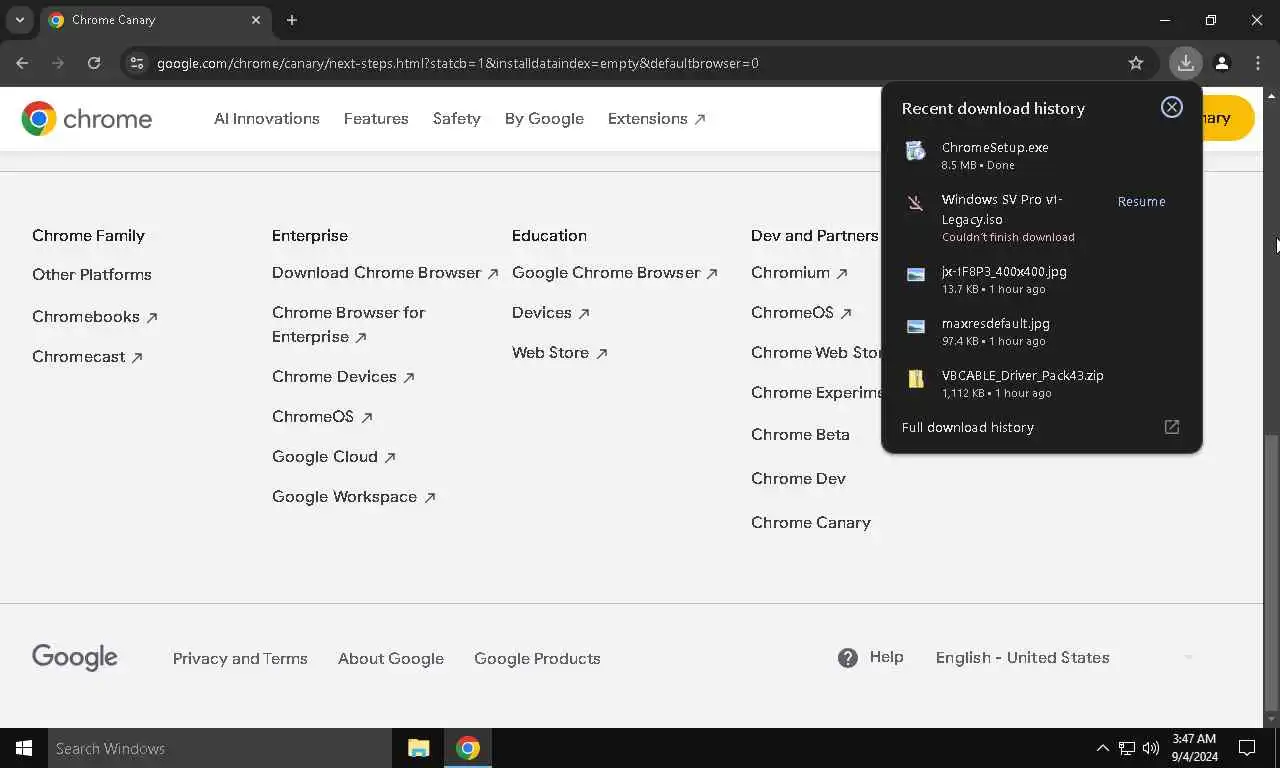Go back to previous page

point(22,63)
